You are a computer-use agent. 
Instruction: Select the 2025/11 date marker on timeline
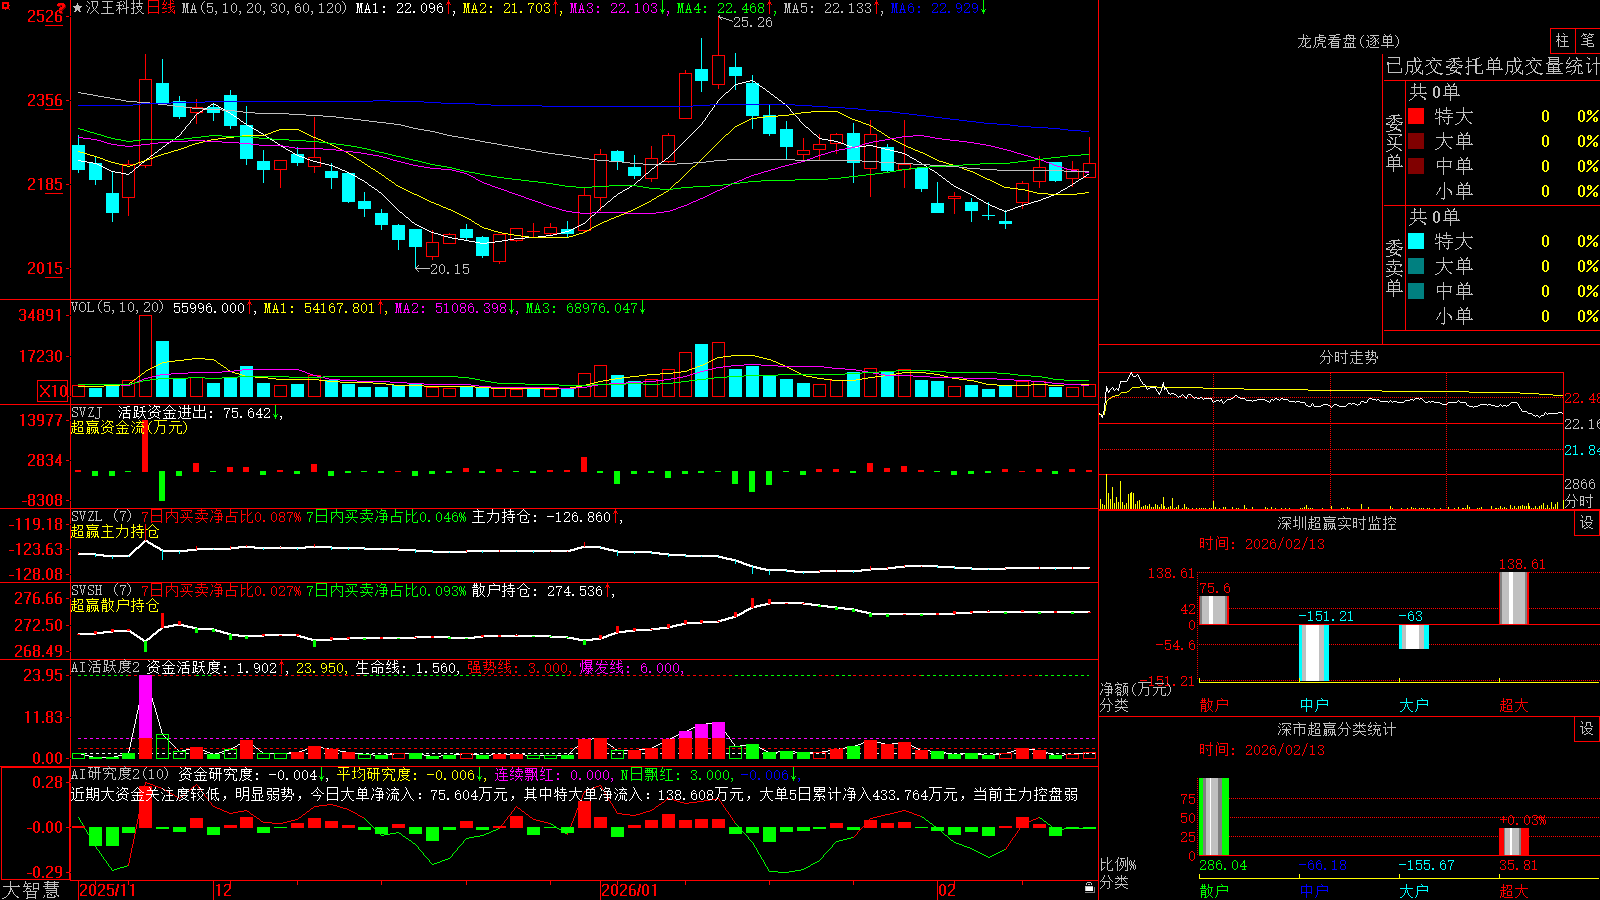[107, 890]
